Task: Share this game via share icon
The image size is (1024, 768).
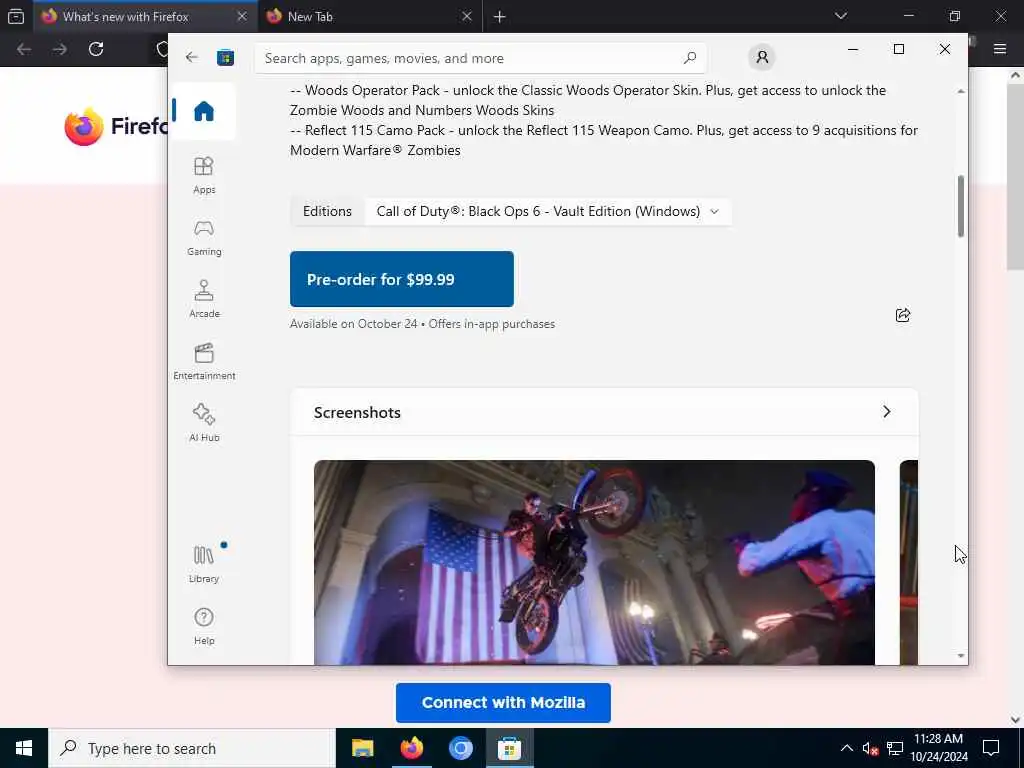Action: (903, 315)
